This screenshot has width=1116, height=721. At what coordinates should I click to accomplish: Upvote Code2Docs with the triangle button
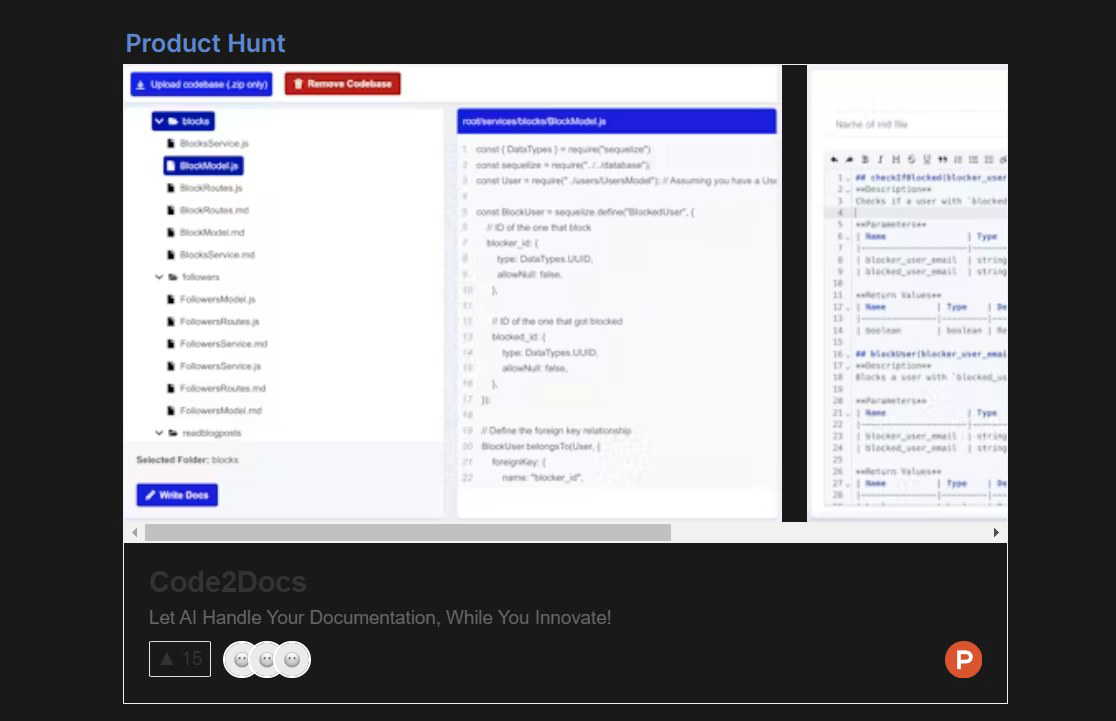pos(180,659)
